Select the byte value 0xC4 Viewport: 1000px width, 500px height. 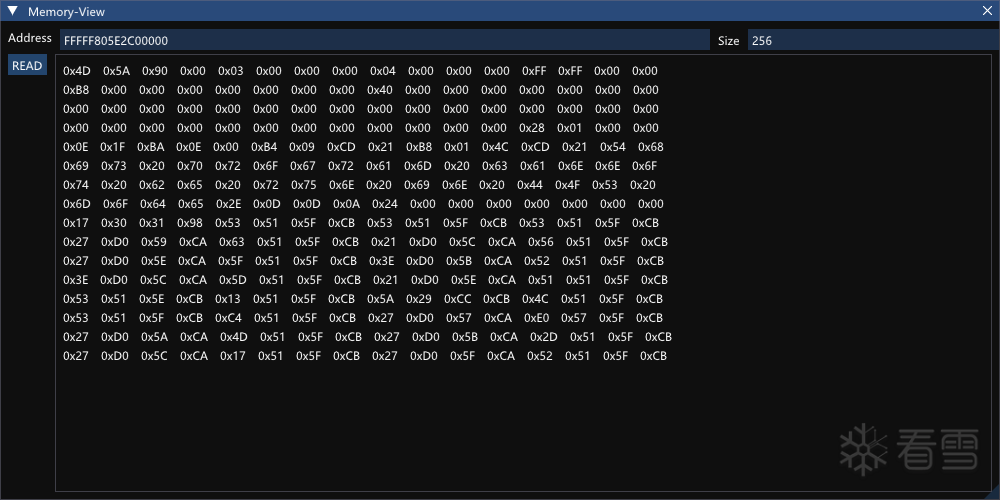(x=228, y=318)
